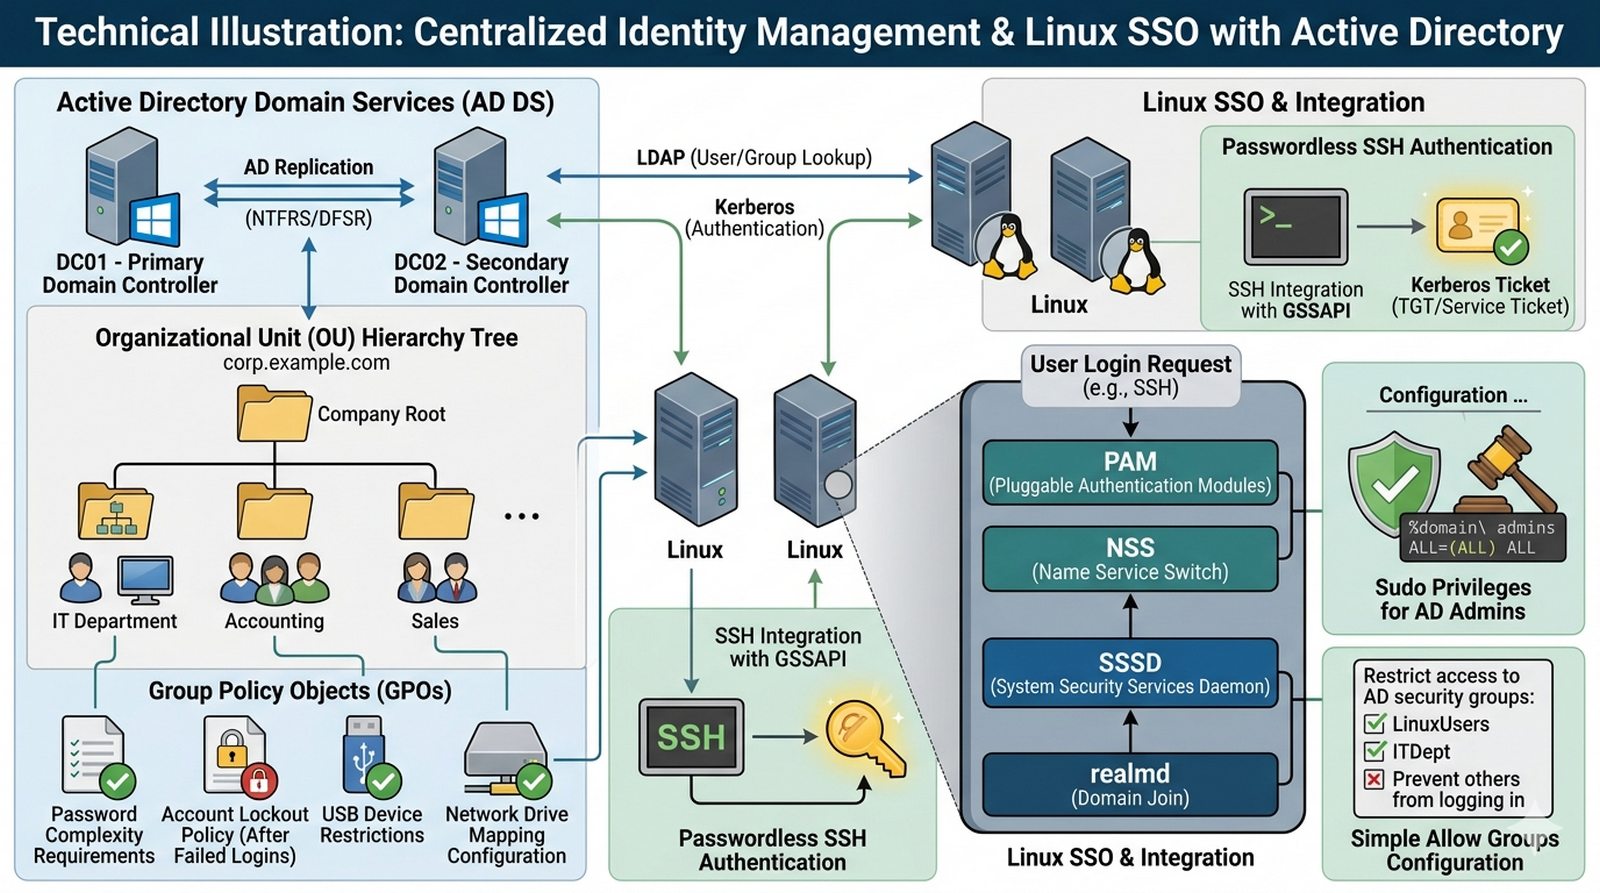Click the SSSD System Security Services Daemon block
Screen dimensions: 1600x893
[x=1130, y=673]
